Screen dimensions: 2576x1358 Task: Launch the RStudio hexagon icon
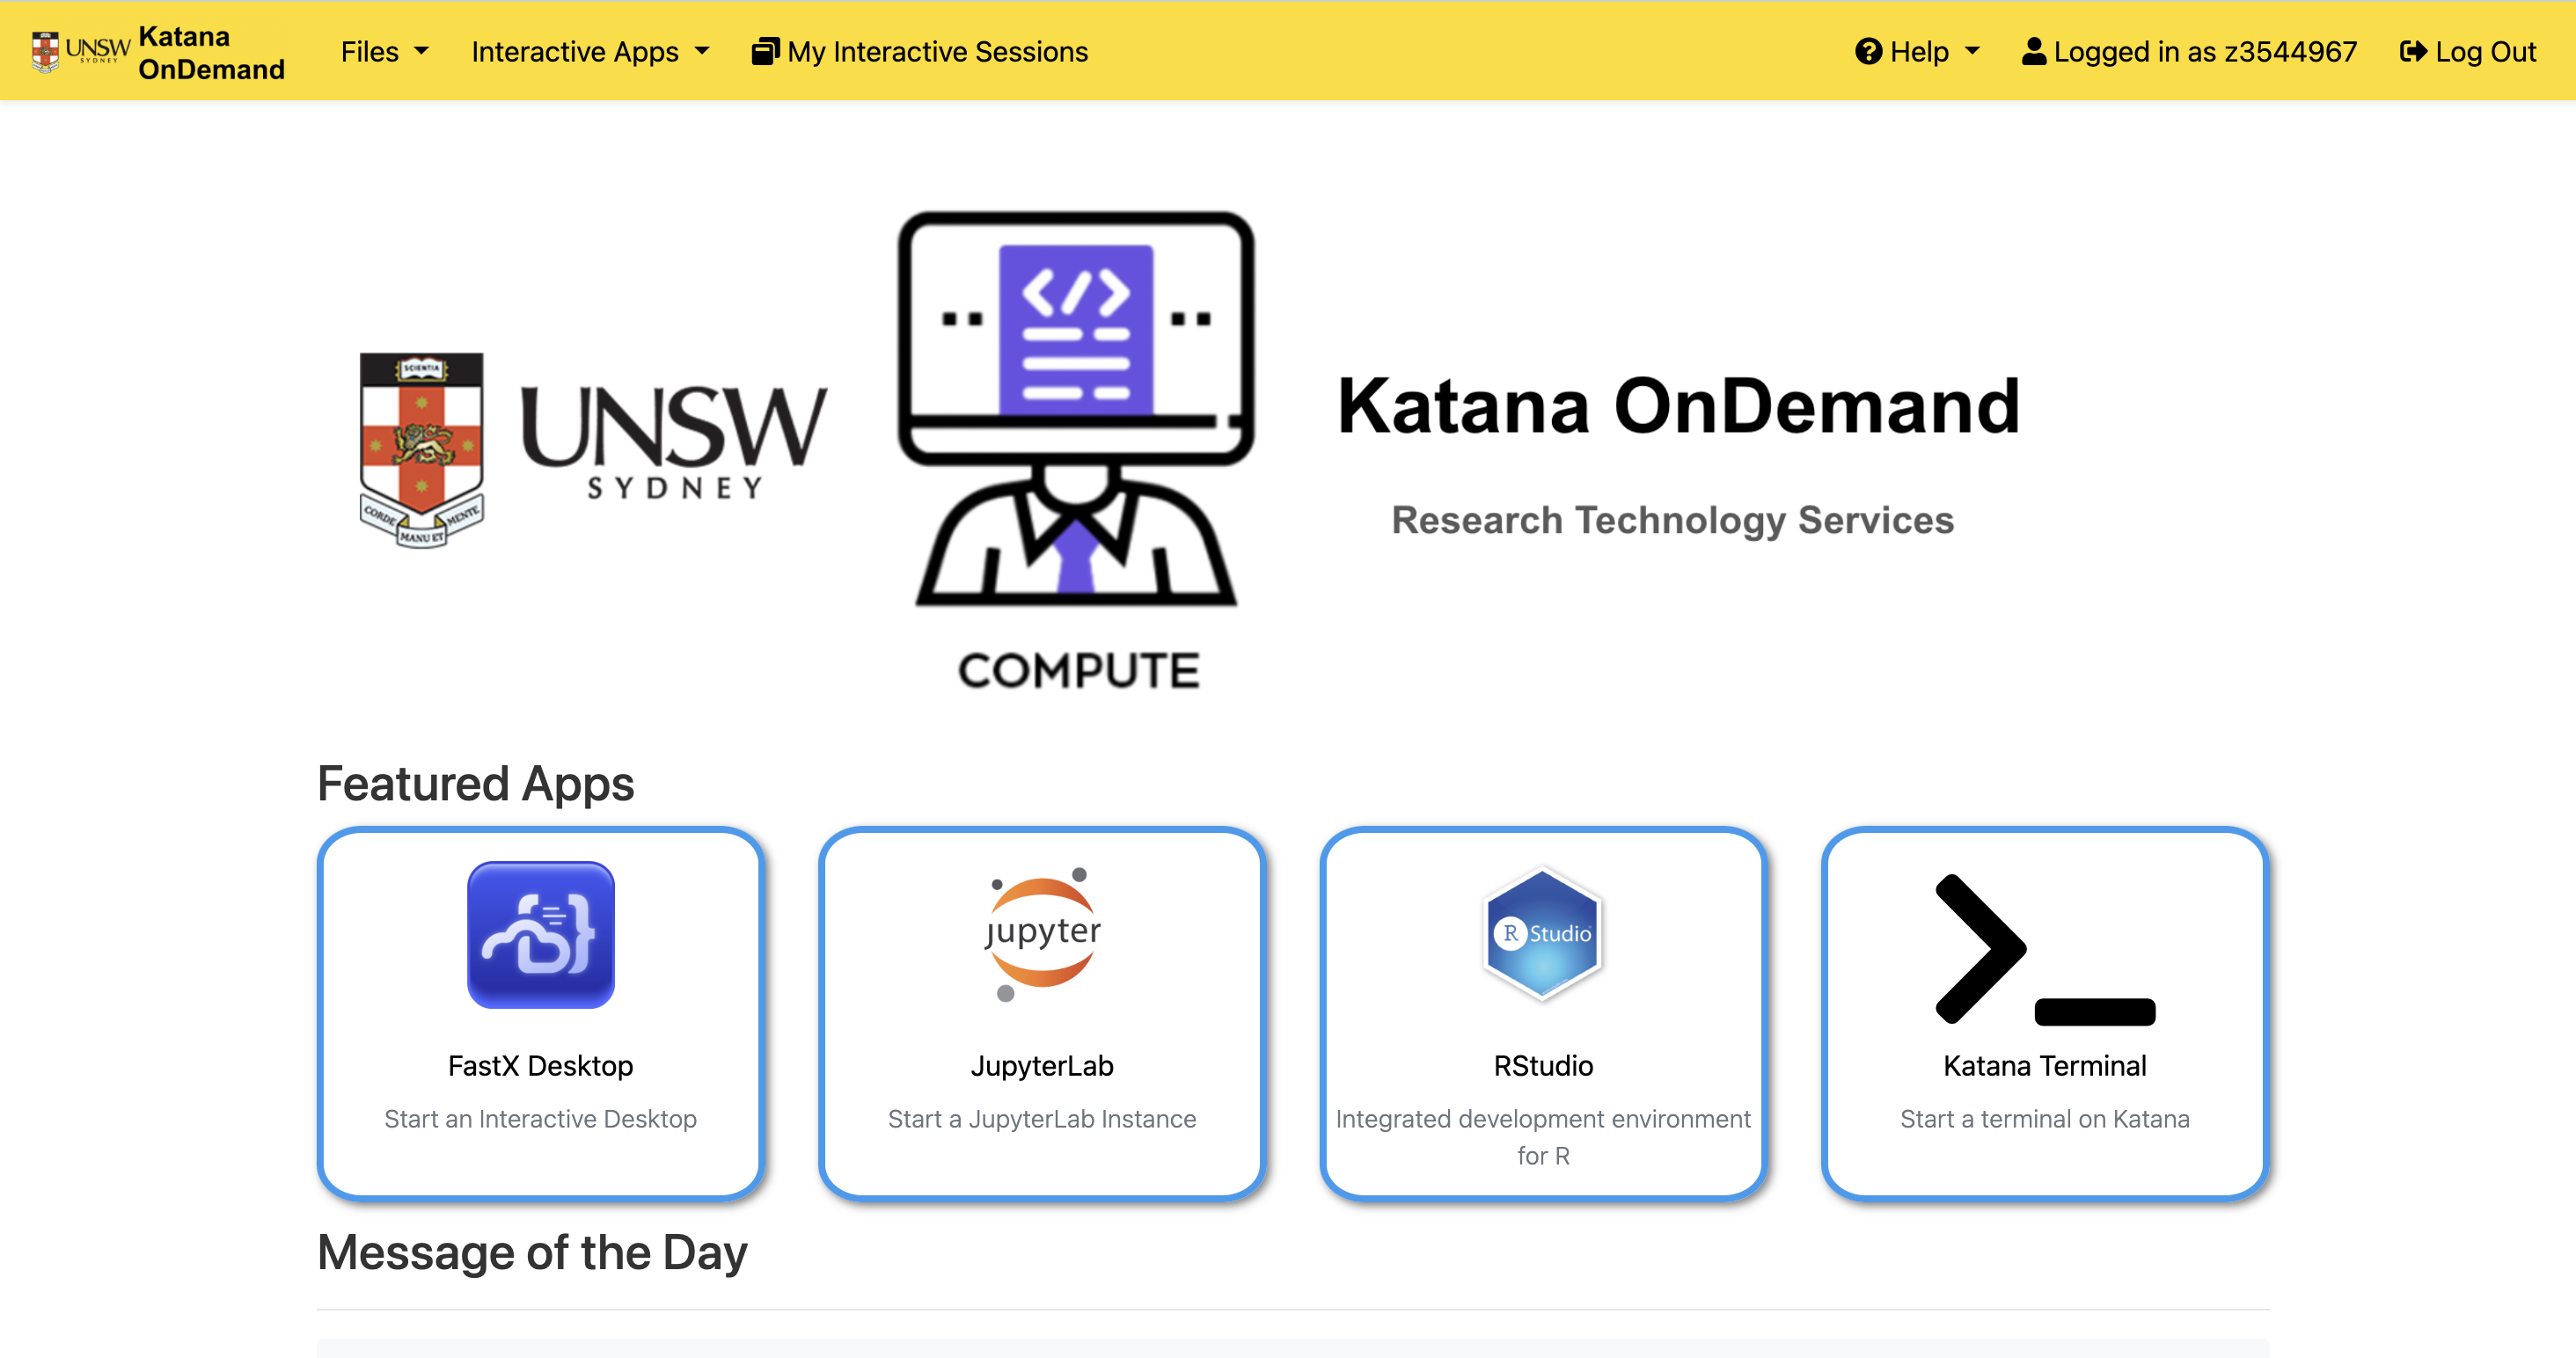coord(1543,934)
